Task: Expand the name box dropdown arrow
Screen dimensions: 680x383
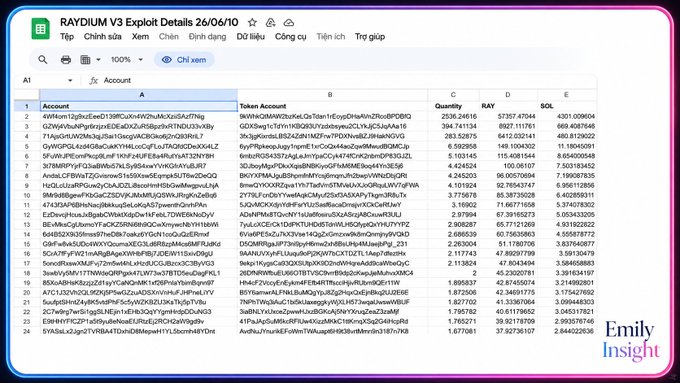Action: click(x=70, y=80)
